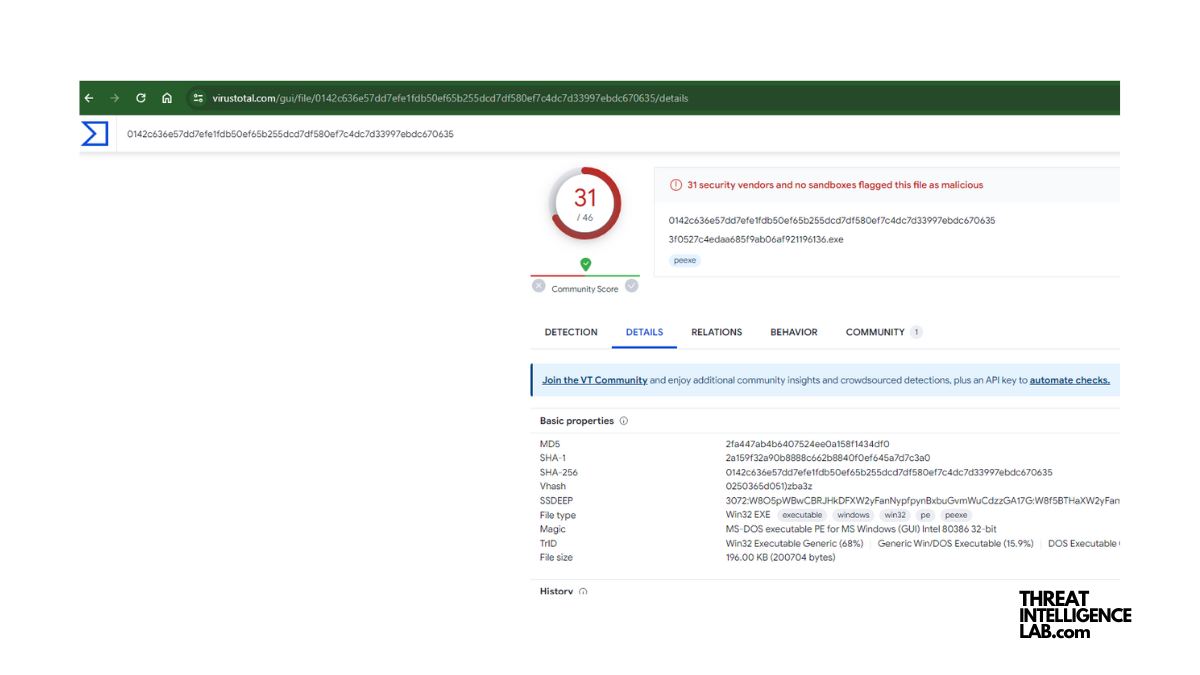Click the browser back arrow
The height and width of the screenshot is (675, 1200).
click(88, 98)
